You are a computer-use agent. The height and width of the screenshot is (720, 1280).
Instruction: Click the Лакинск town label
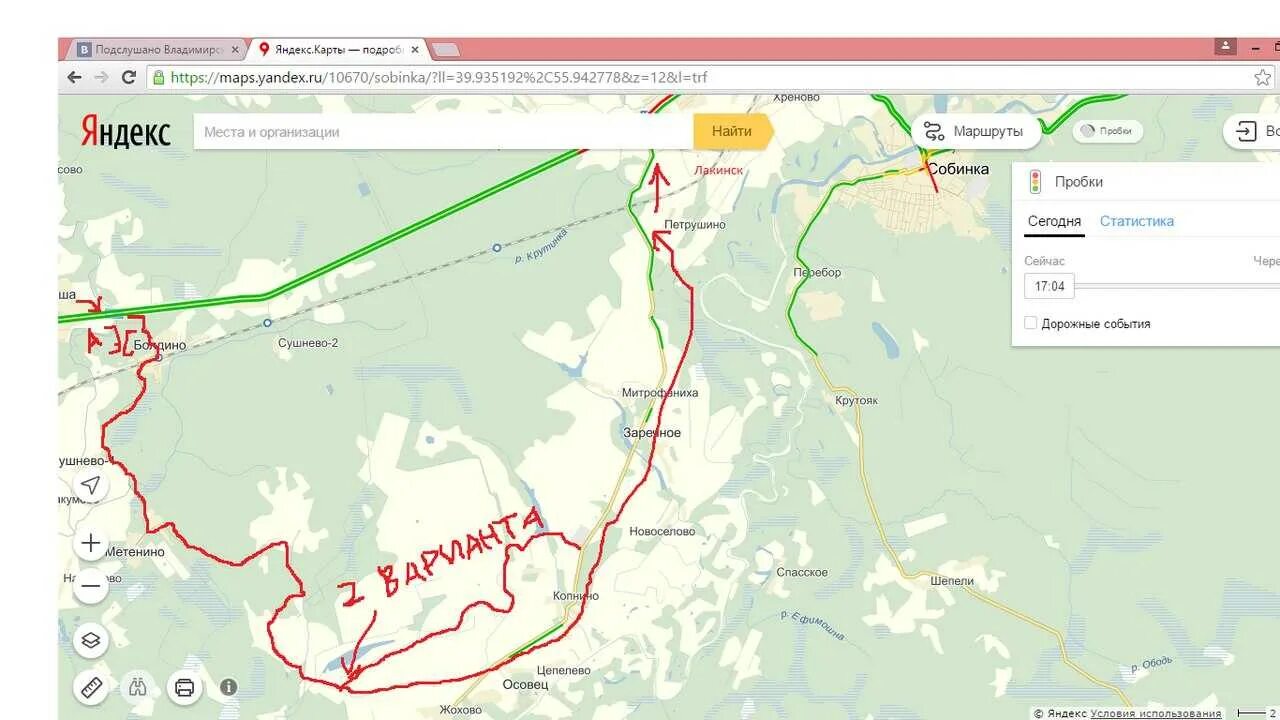pyautogui.click(x=718, y=170)
